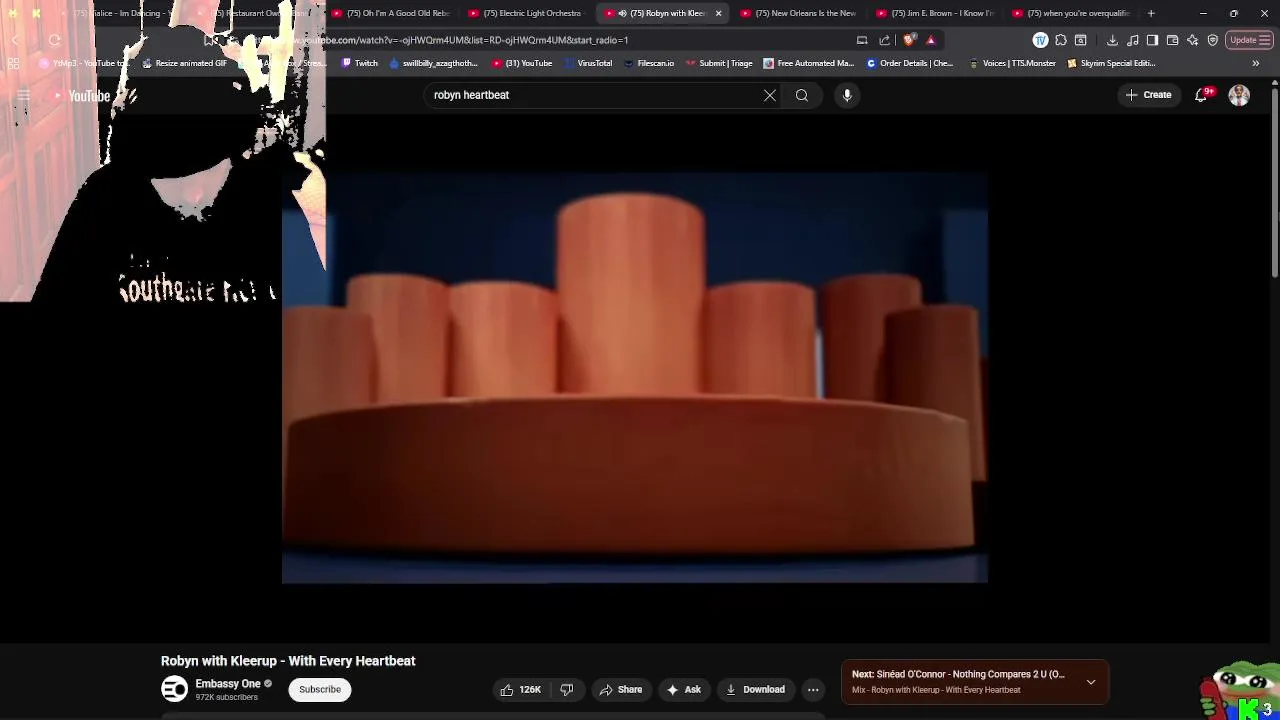The image size is (1280, 720).
Task: Open the (31) YouTube bookmark
Action: point(521,63)
